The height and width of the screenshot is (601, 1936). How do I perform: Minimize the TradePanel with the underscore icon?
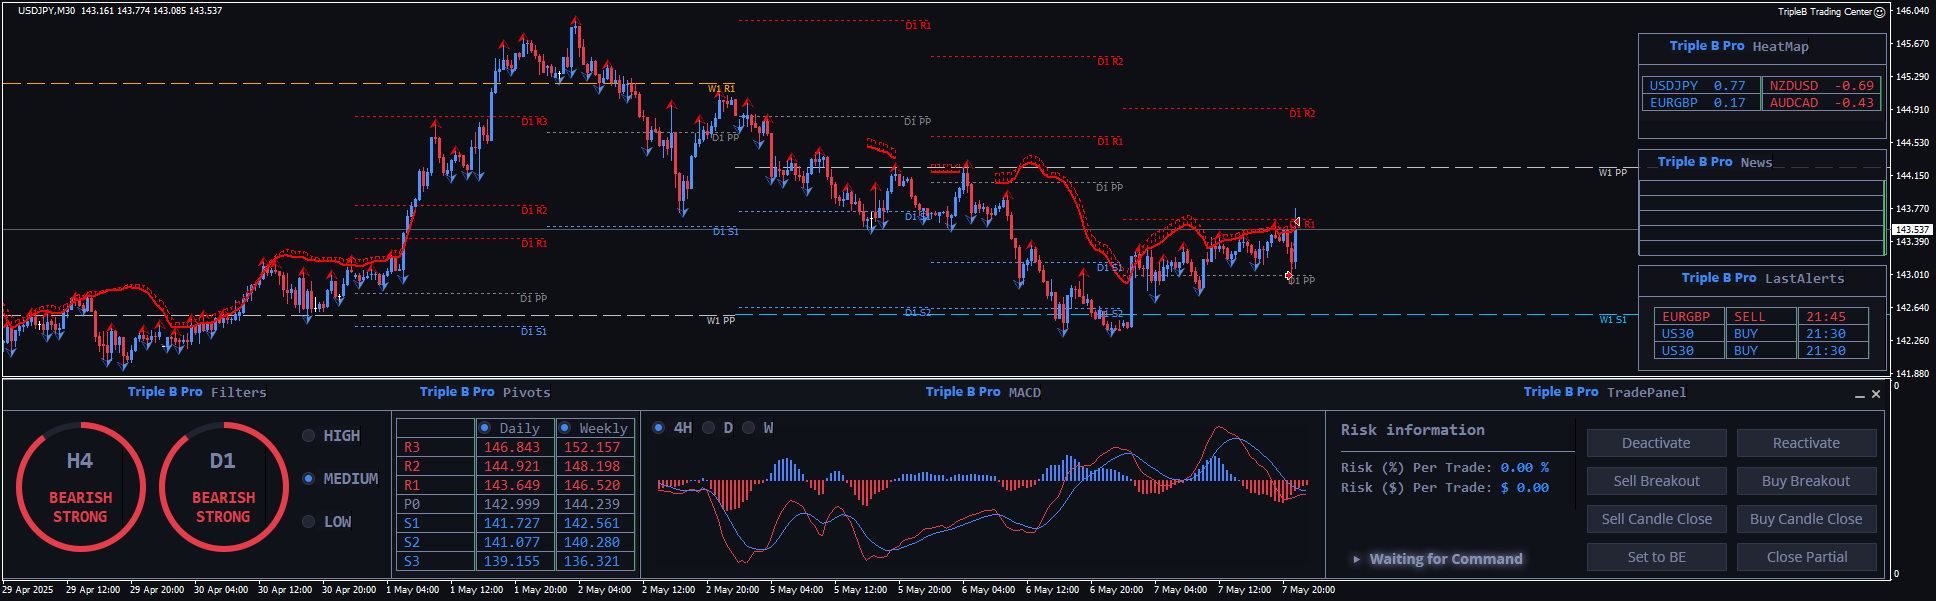click(x=1859, y=395)
